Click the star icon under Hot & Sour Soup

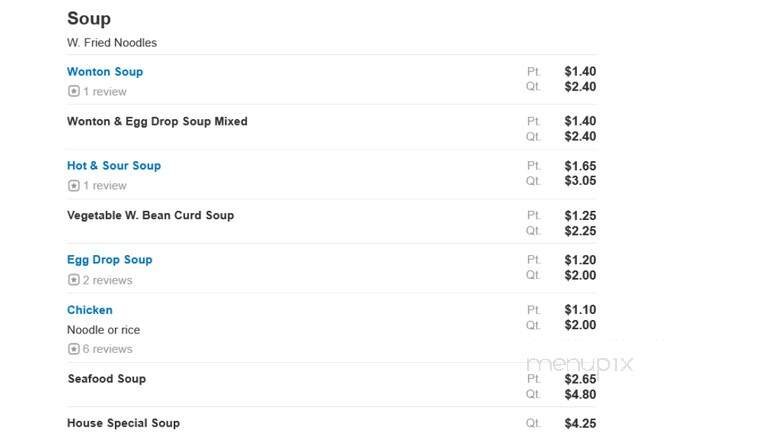73,186
